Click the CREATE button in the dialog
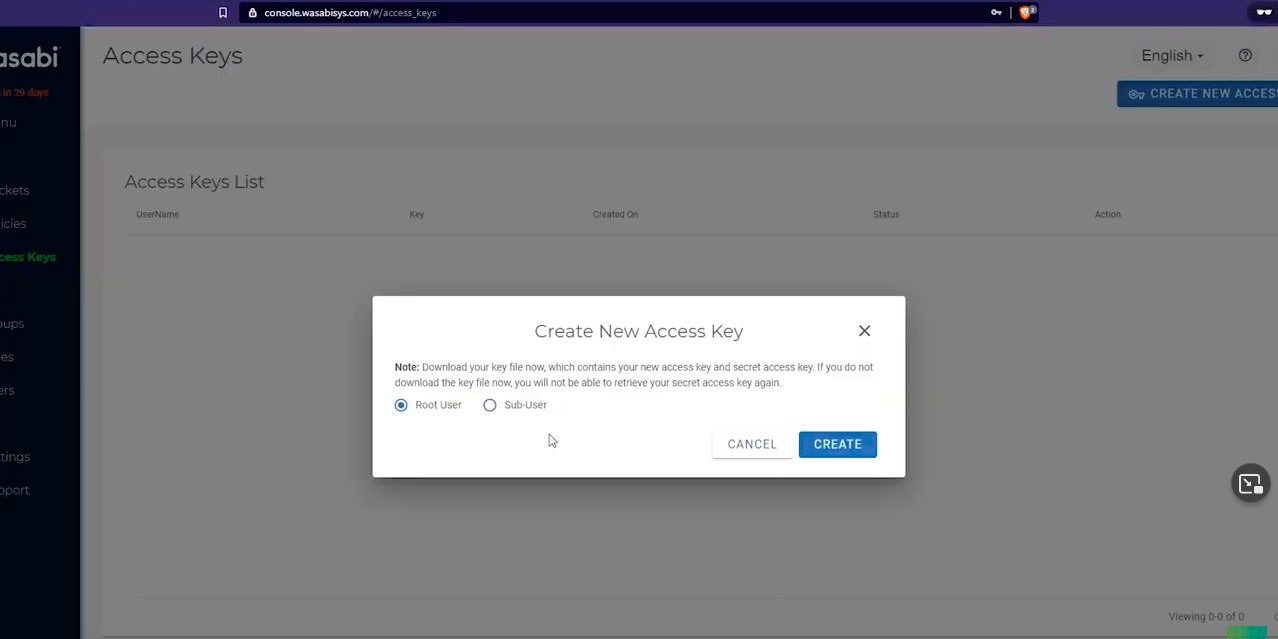Image resolution: width=1278 pixels, height=639 pixels. click(x=837, y=444)
